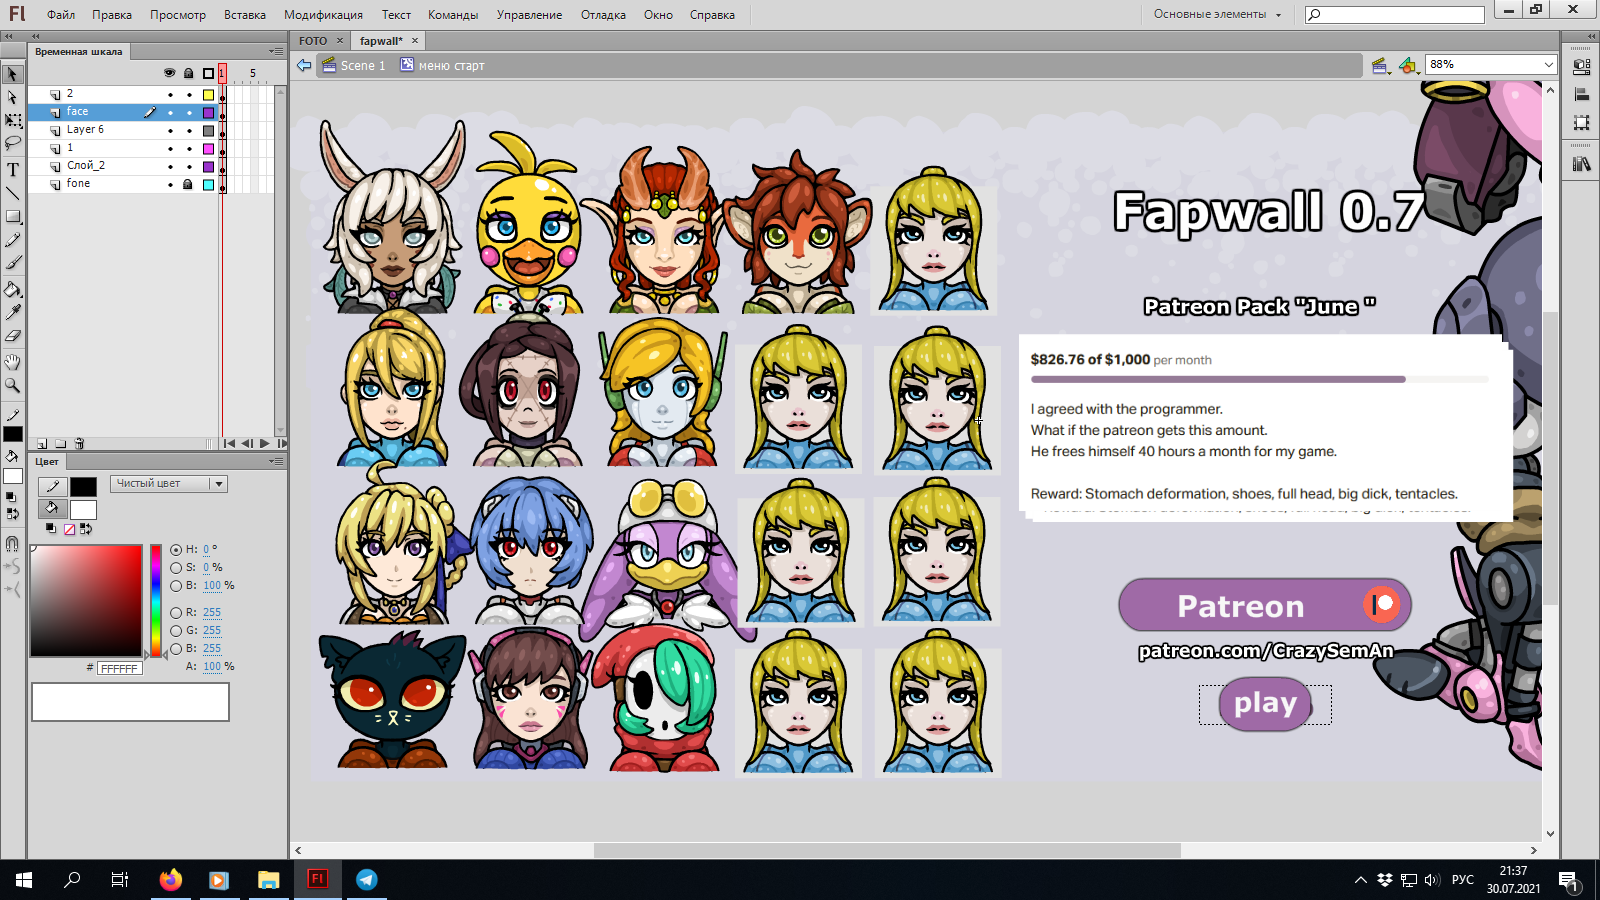1600x900 pixels.
Task: Go to first frame in timeline
Action: pos(229,443)
